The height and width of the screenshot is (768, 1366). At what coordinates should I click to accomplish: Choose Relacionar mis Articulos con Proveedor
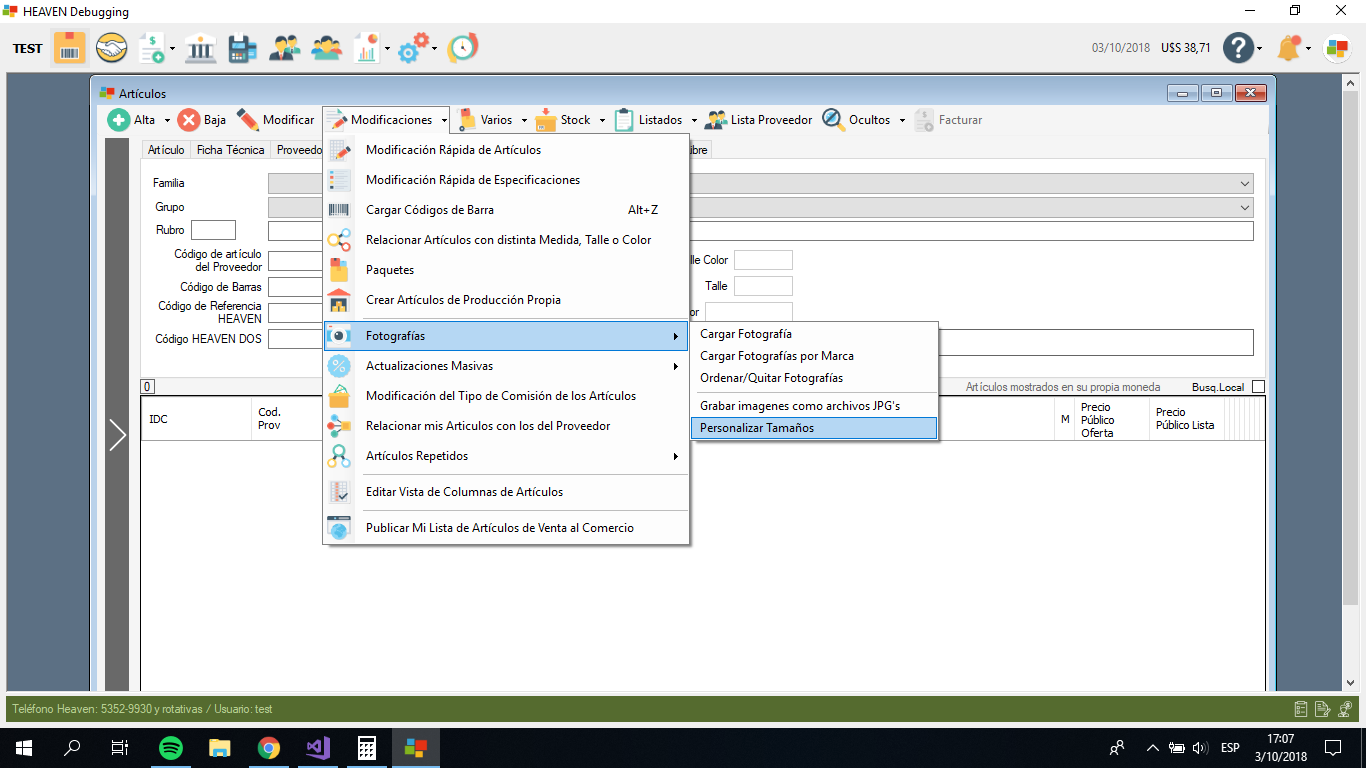[506, 426]
